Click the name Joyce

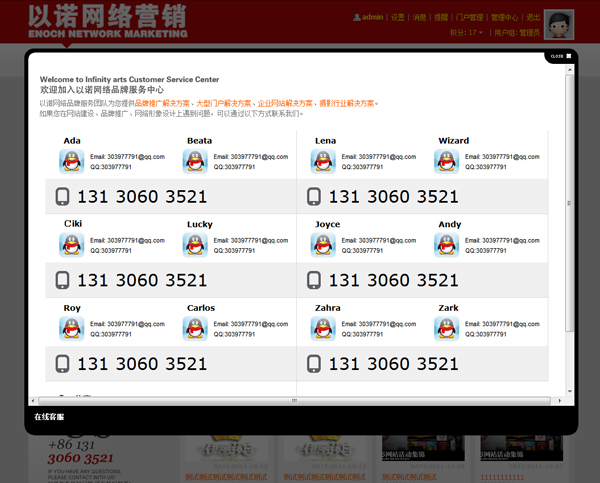(x=328, y=224)
